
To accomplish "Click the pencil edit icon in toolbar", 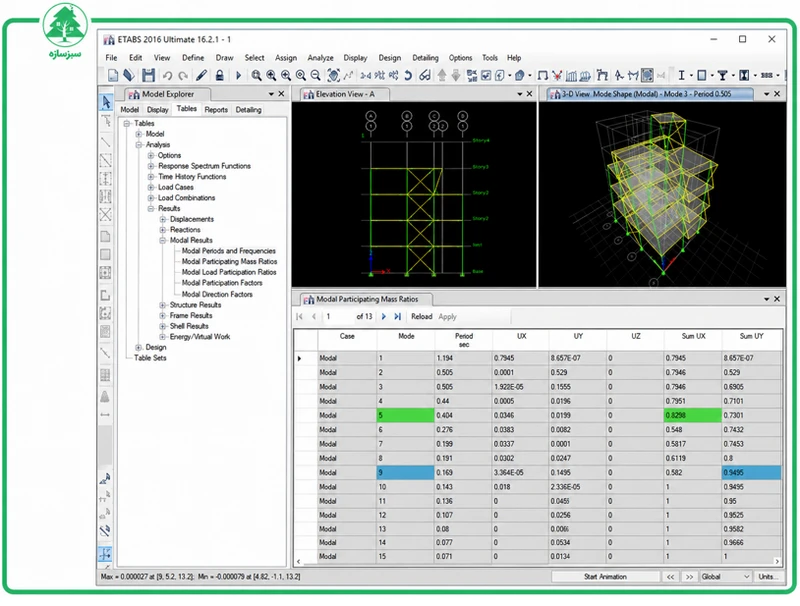I will click(202, 75).
